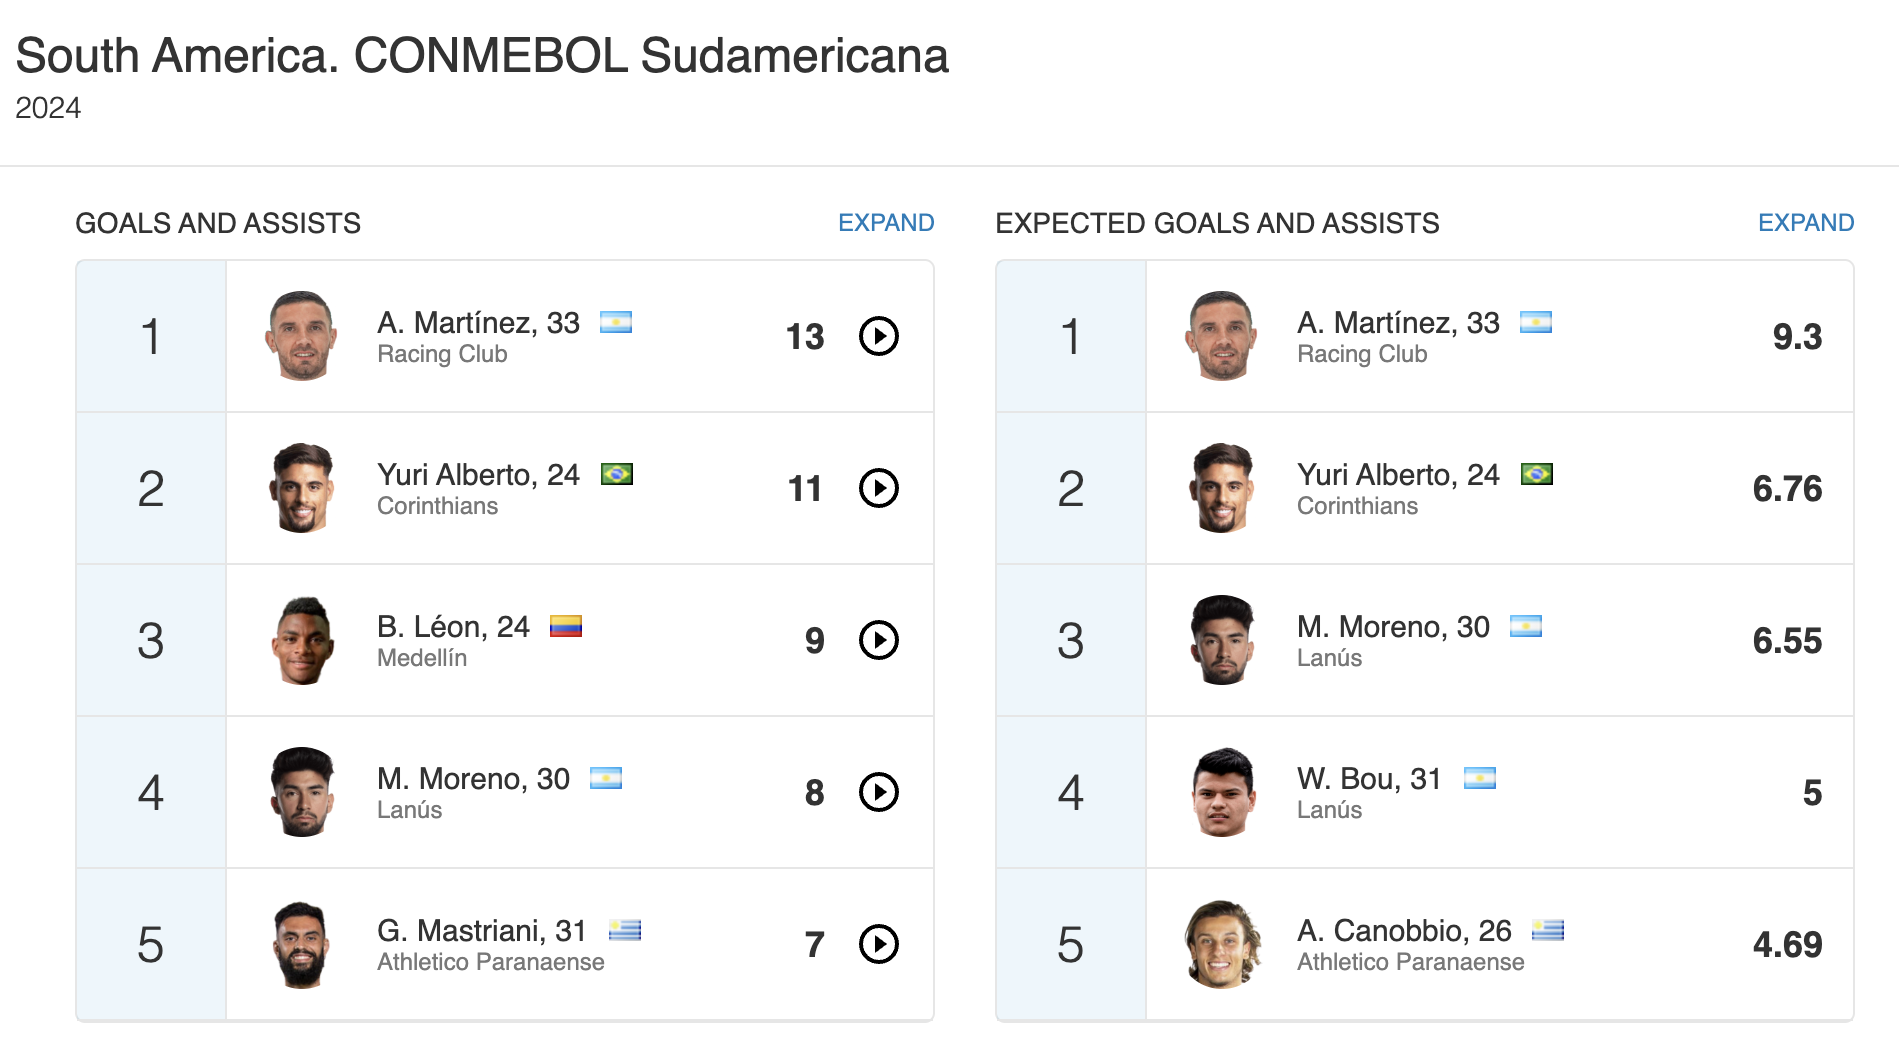This screenshot has width=1899, height=1055.
Task: Click Medellín team name
Action: pyautogui.click(x=421, y=658)
